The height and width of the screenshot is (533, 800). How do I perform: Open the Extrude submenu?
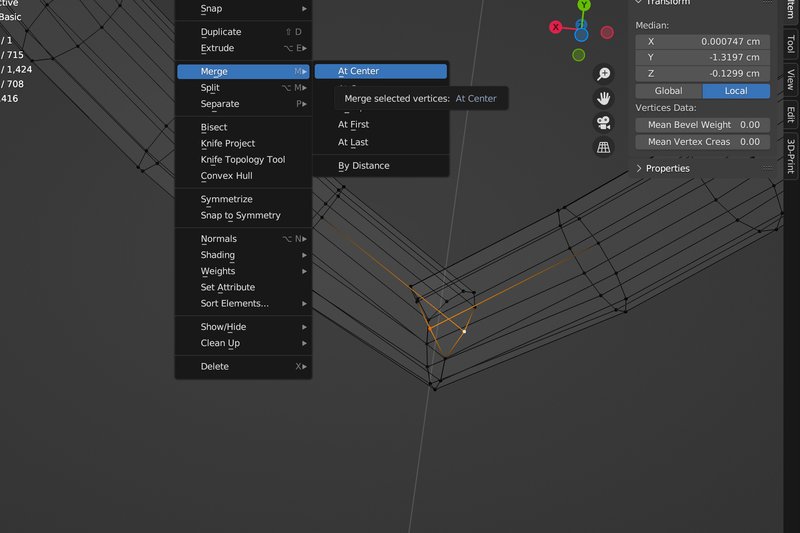(x=243, y=48)
